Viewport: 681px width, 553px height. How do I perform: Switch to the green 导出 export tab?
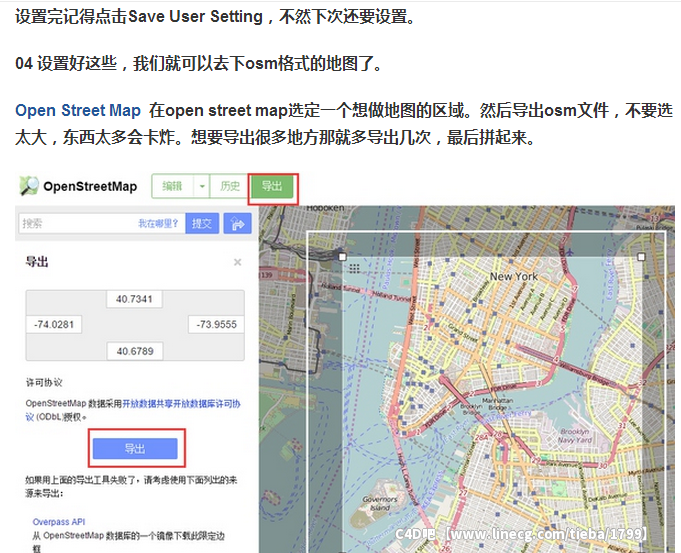[x=272, y=187]
